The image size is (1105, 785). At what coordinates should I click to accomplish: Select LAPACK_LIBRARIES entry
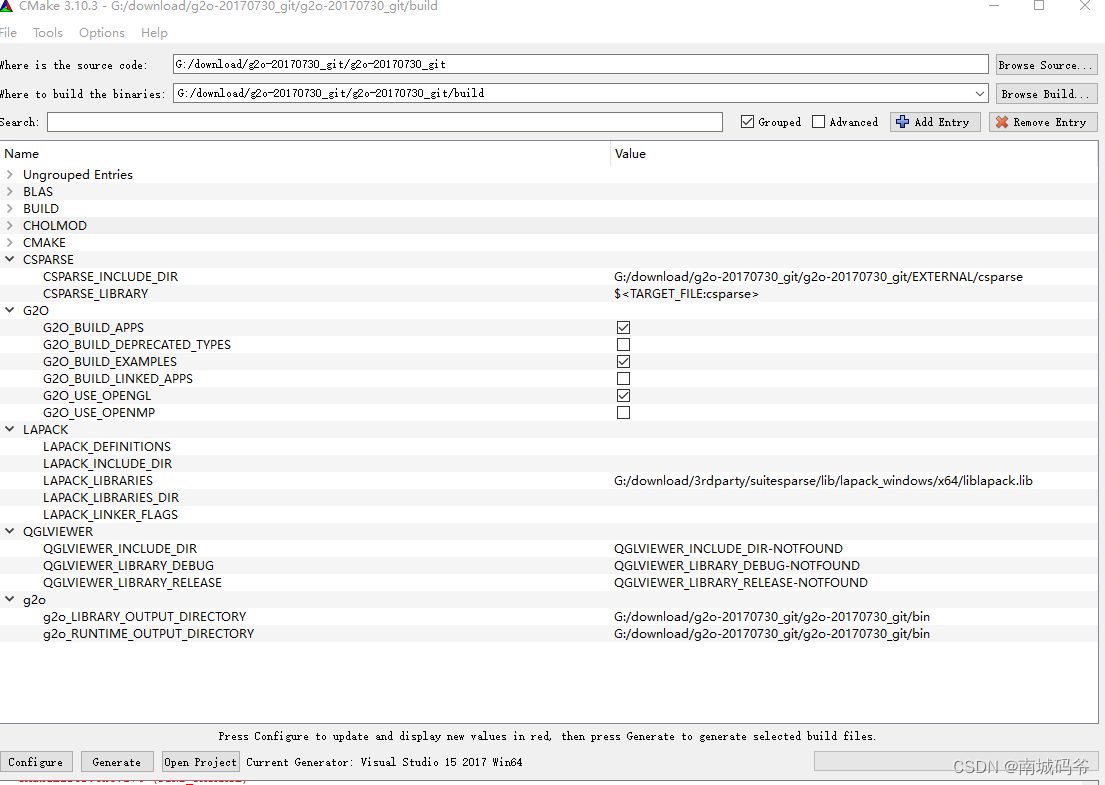pos(98,480)
